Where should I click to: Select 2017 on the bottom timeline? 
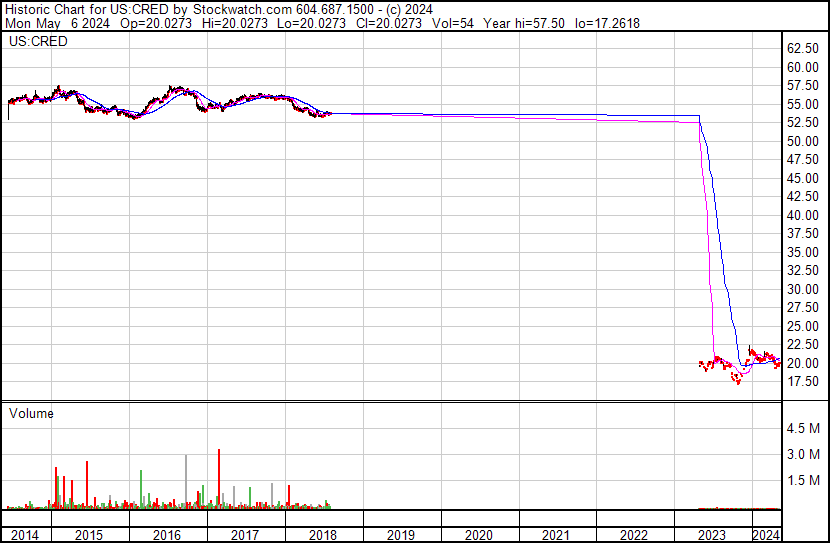[246, 535]
